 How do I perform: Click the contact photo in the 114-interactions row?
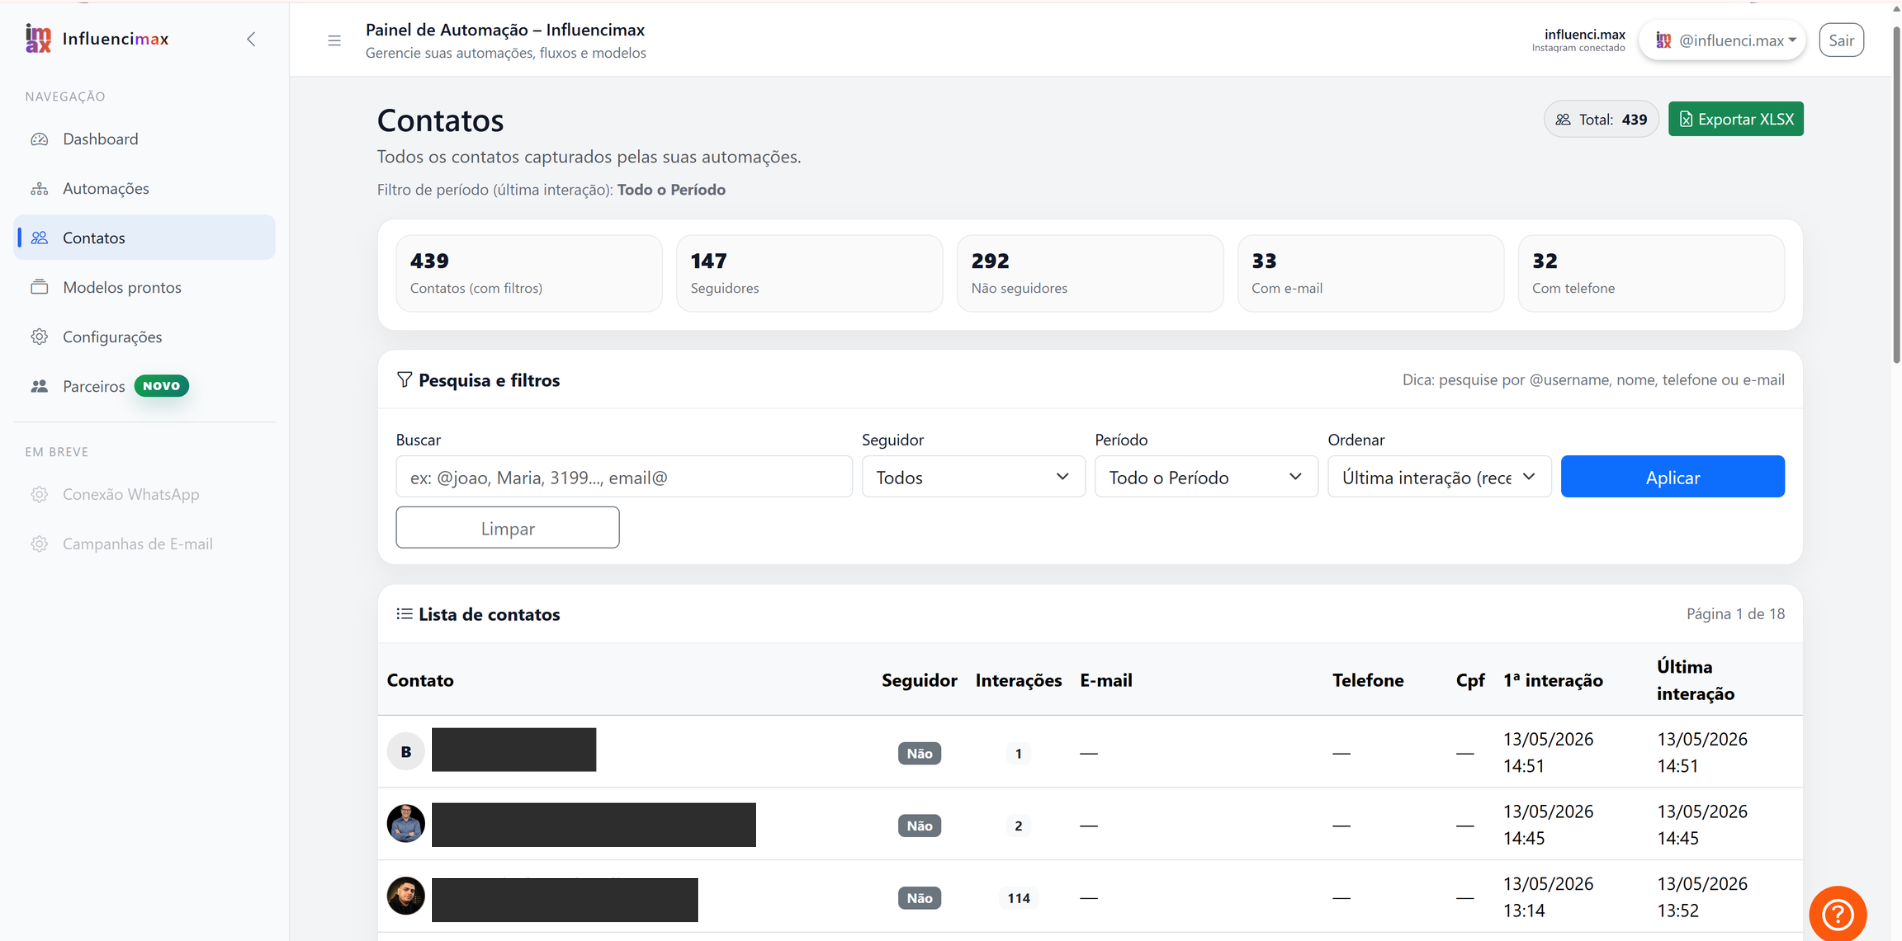pyautogui.click(x=406, y=896)
